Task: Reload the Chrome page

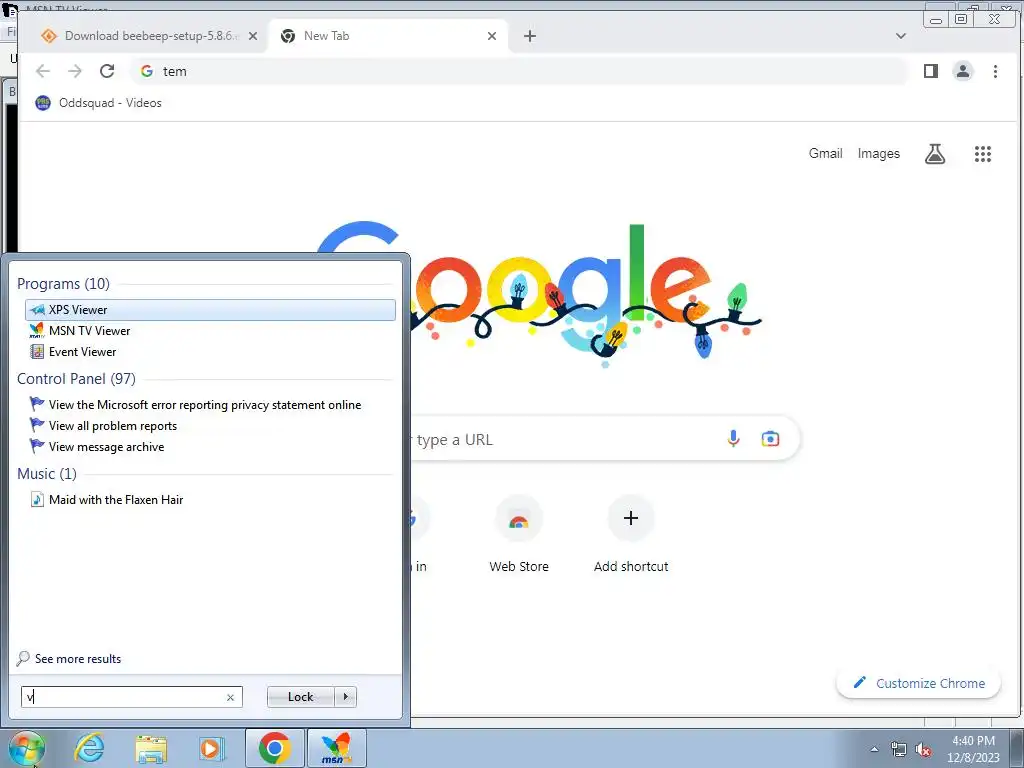Action: click(107, 71)
